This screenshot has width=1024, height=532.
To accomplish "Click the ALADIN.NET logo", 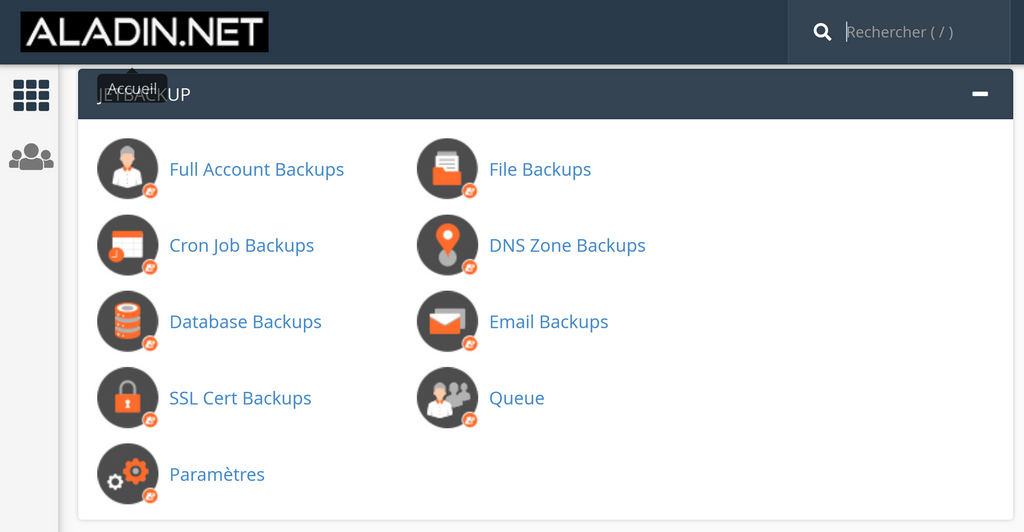I will point(145,32).
